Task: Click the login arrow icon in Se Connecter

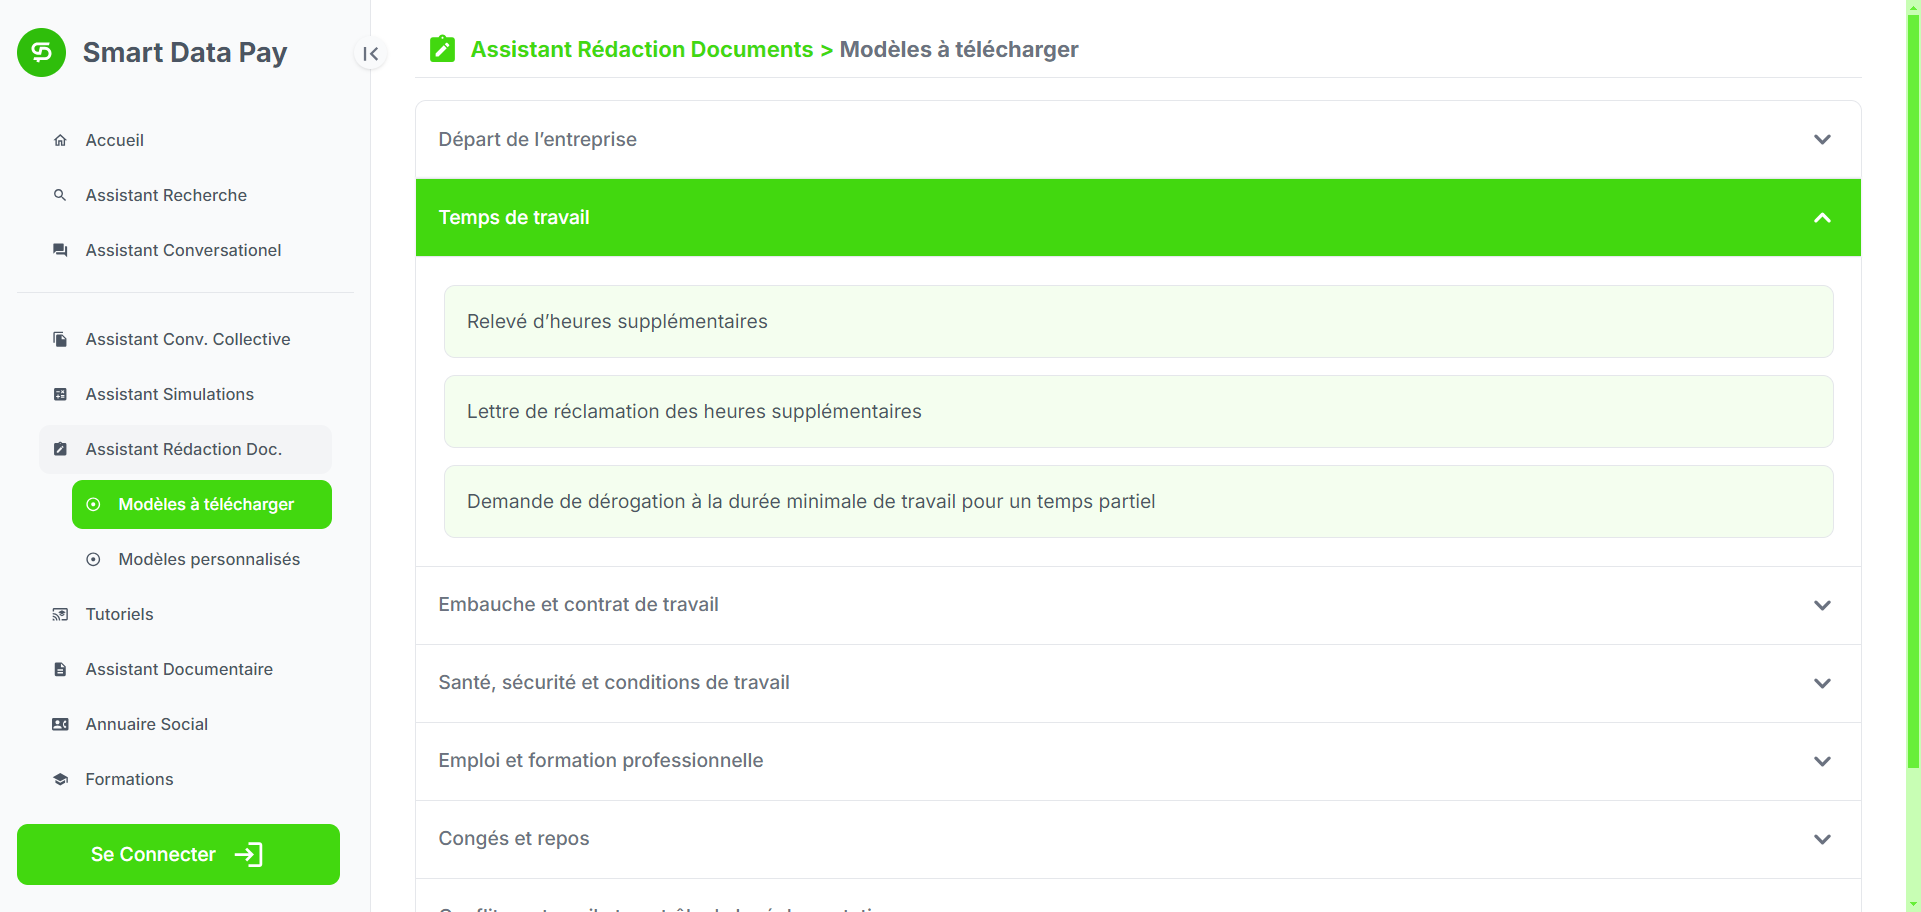Action: [249, 854]
